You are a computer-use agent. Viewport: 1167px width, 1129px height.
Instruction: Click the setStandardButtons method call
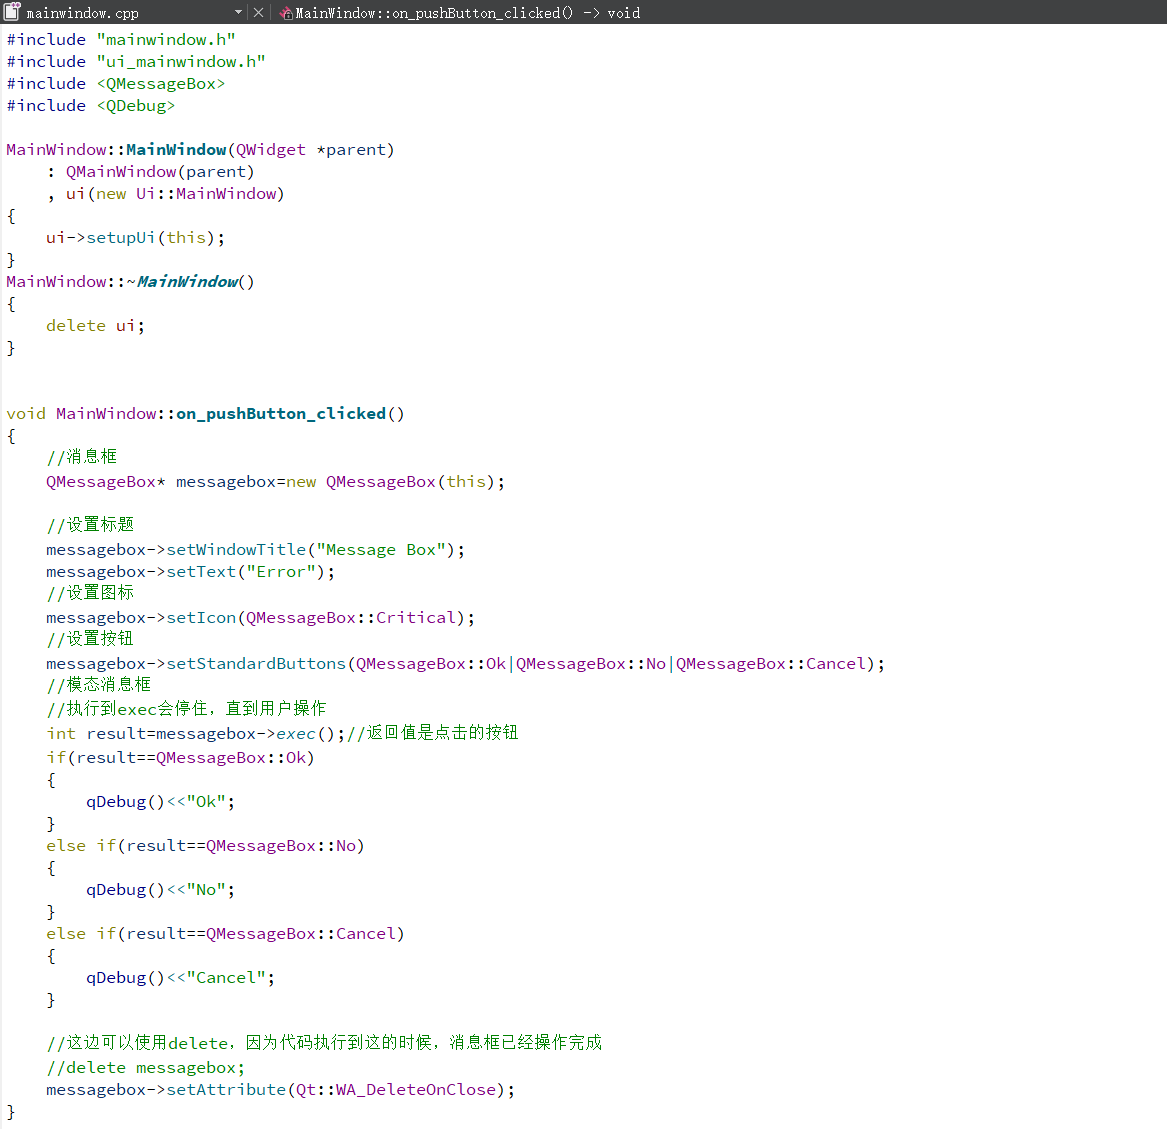pyautogui.click(x=255, y=664)
